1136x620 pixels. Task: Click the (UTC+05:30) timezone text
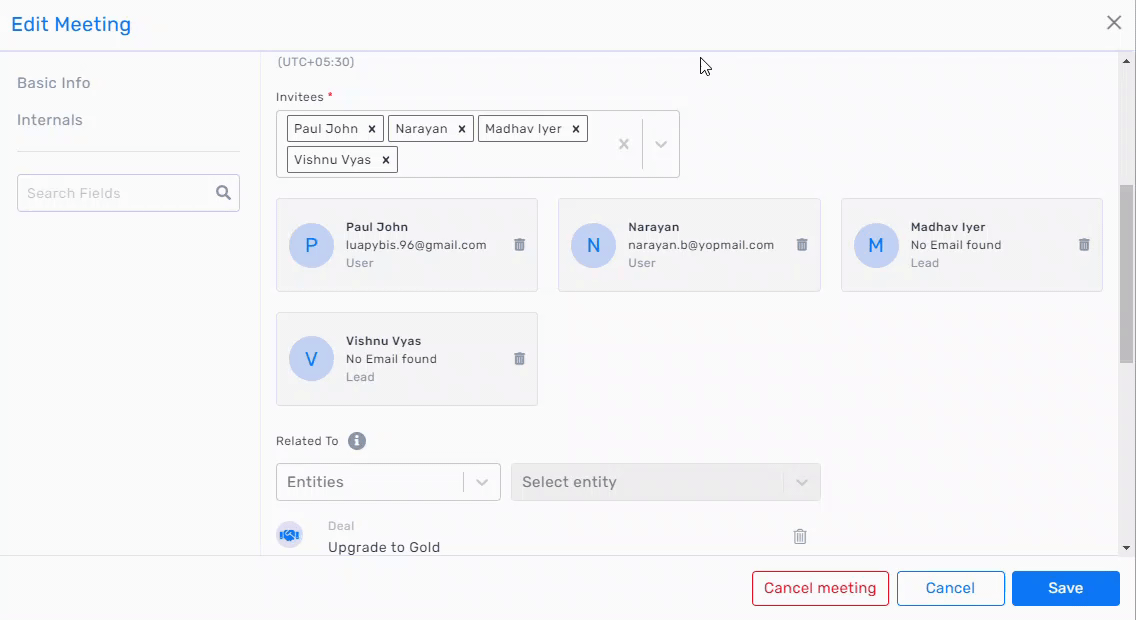(x=316, y=62)
